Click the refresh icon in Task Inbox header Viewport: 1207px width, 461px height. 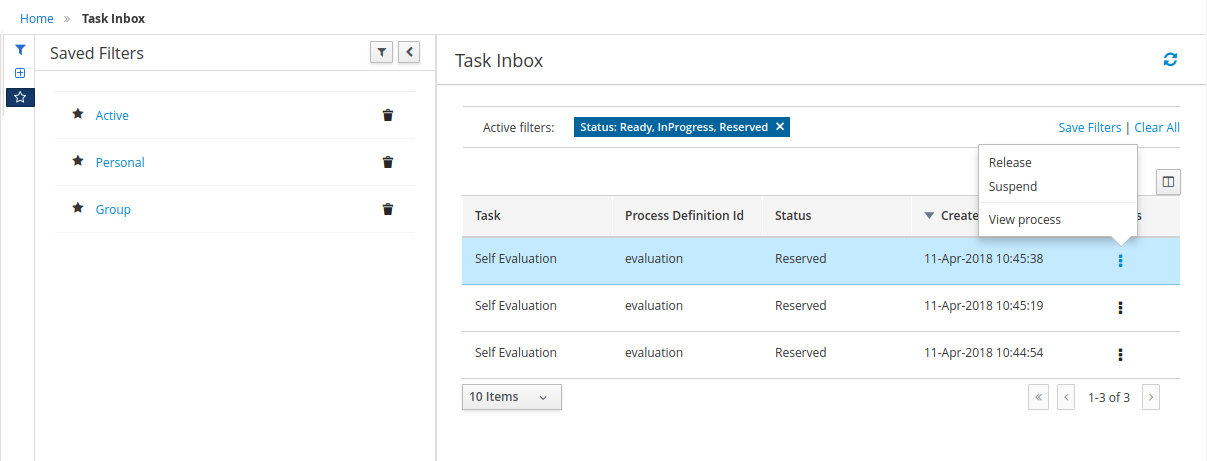[x=1170, y=60]
